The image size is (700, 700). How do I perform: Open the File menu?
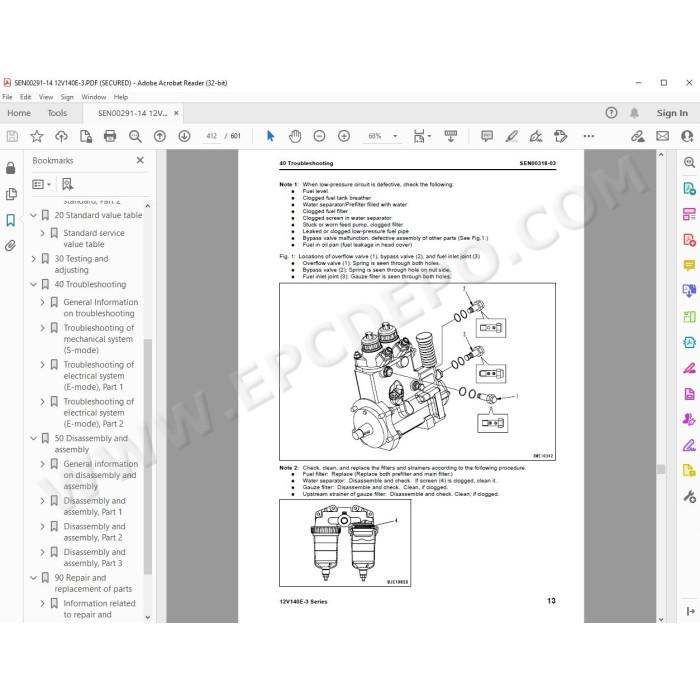tap(7, 97)
